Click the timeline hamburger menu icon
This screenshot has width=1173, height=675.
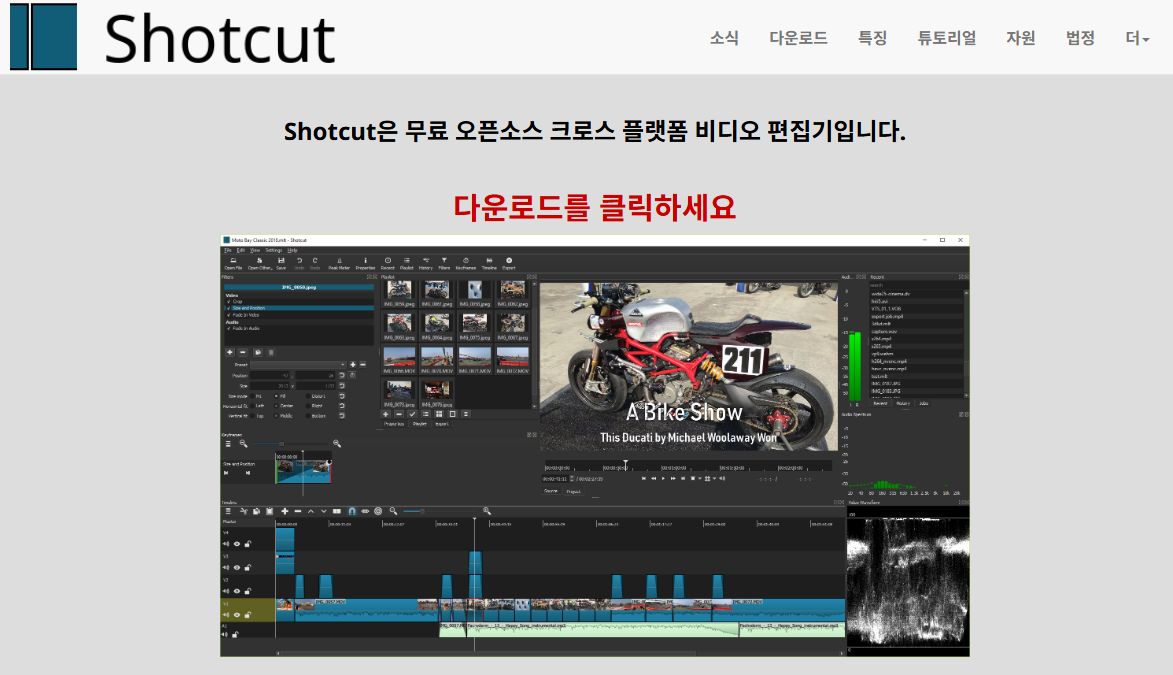[x=228, y=511]
